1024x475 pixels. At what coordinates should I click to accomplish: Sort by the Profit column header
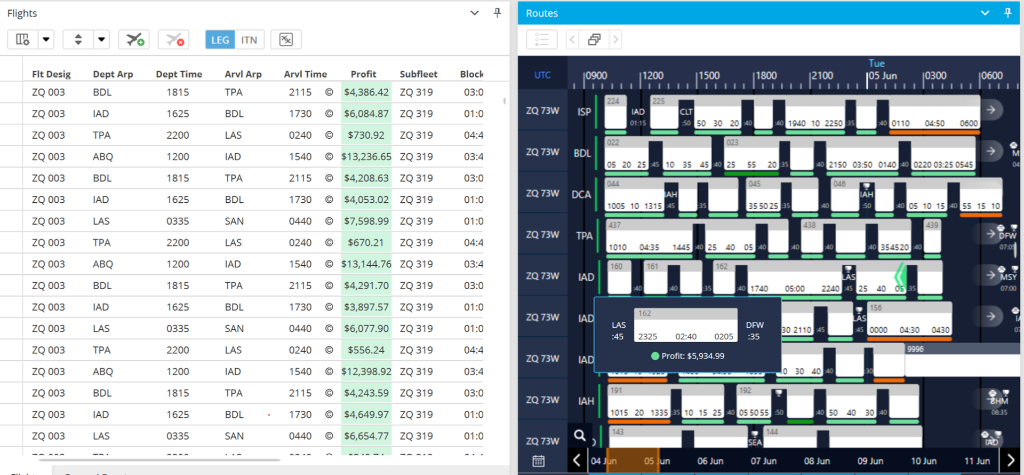click(x=364, y=73)
